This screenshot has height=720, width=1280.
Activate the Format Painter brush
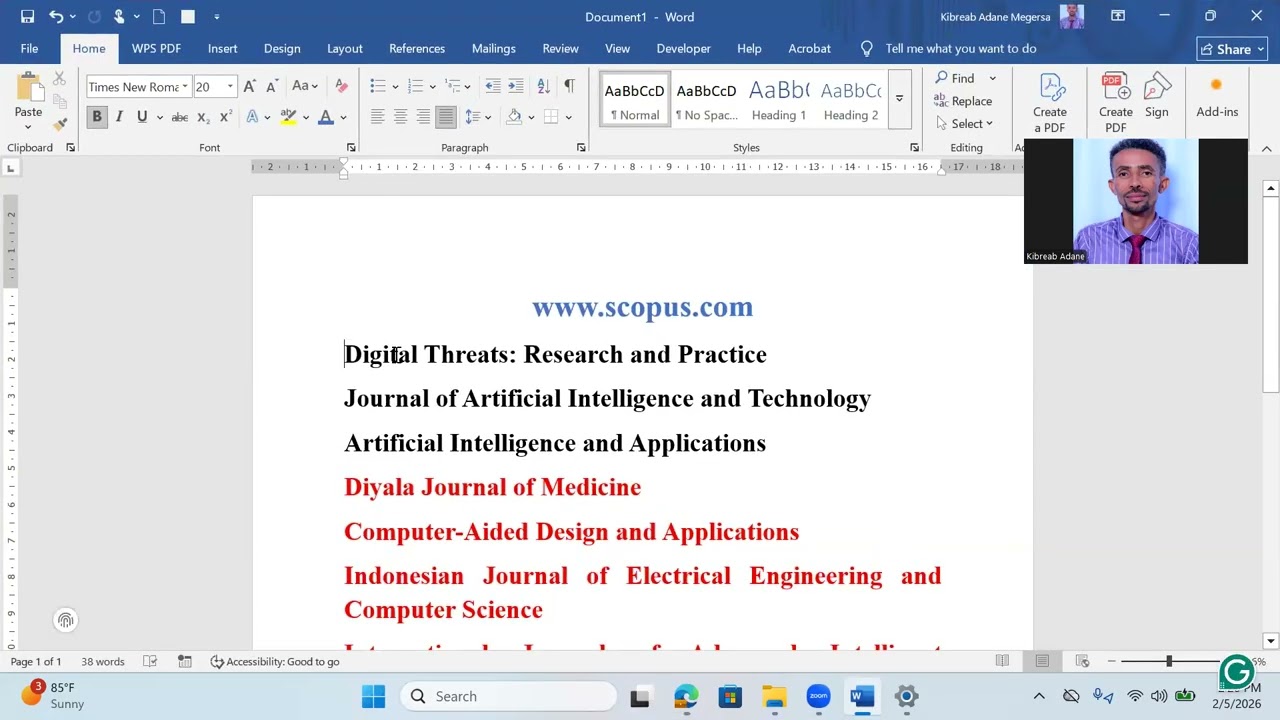point(59,124)
